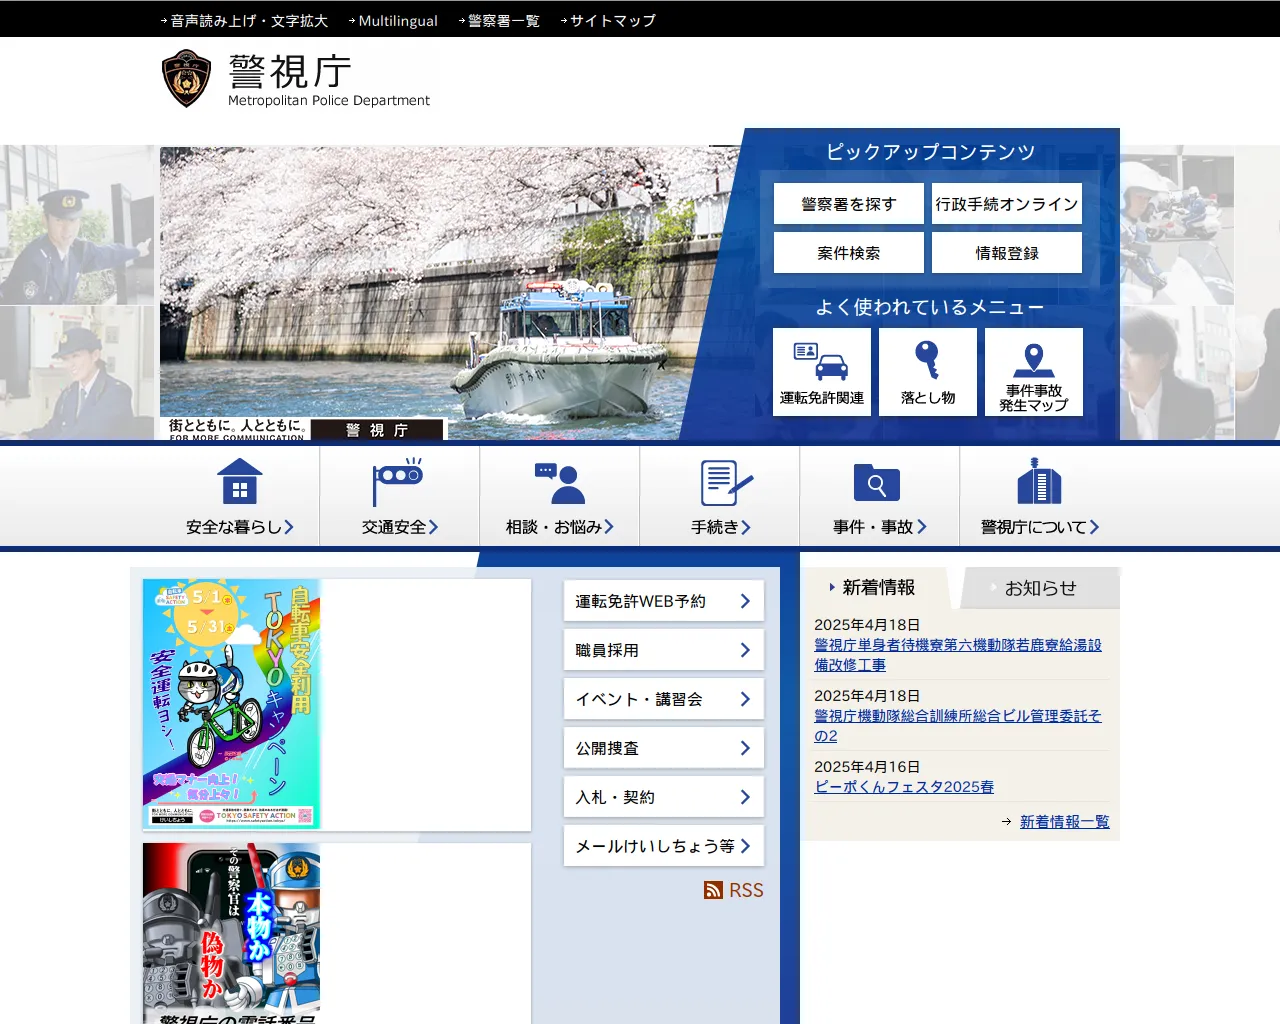1280x1024 pixels.
Task: Select the 相談・お悩み consultation icon
Action: coord(559,483)
